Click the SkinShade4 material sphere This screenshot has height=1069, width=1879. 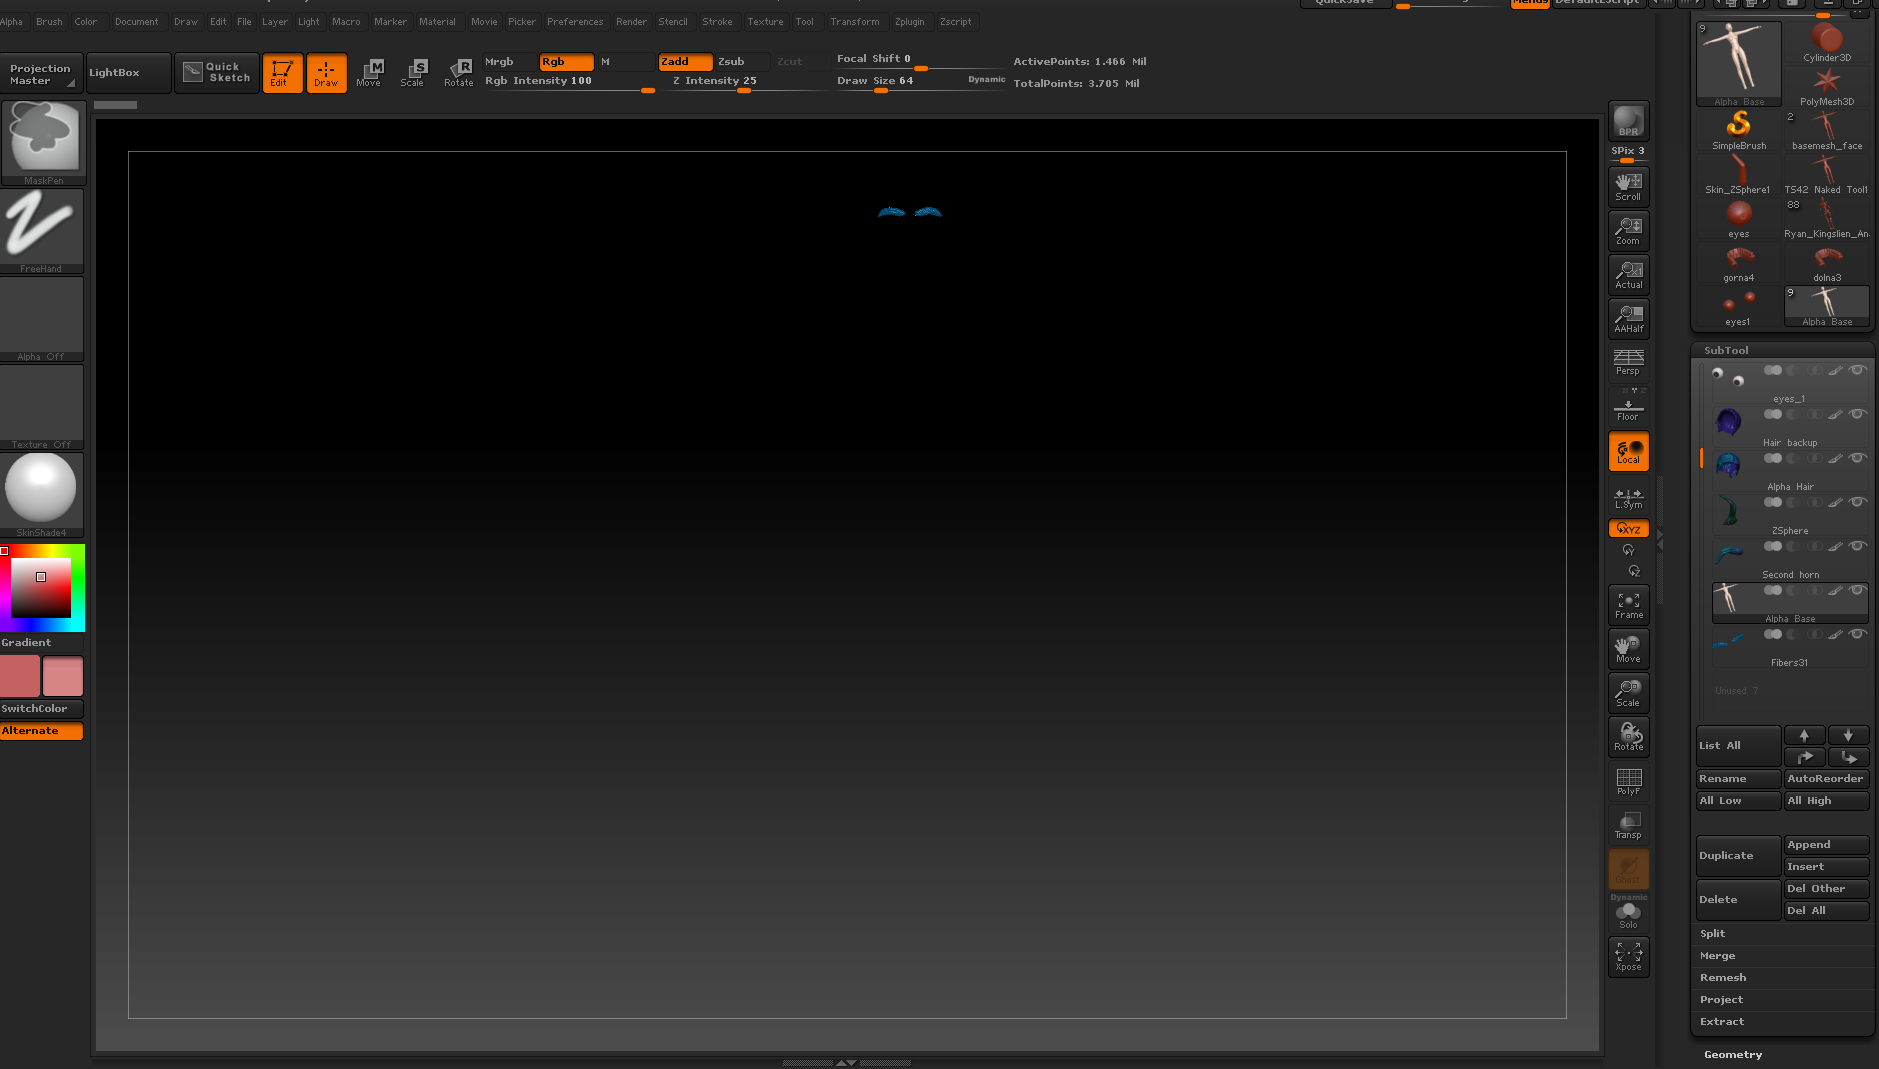click(x=42, y=495)
